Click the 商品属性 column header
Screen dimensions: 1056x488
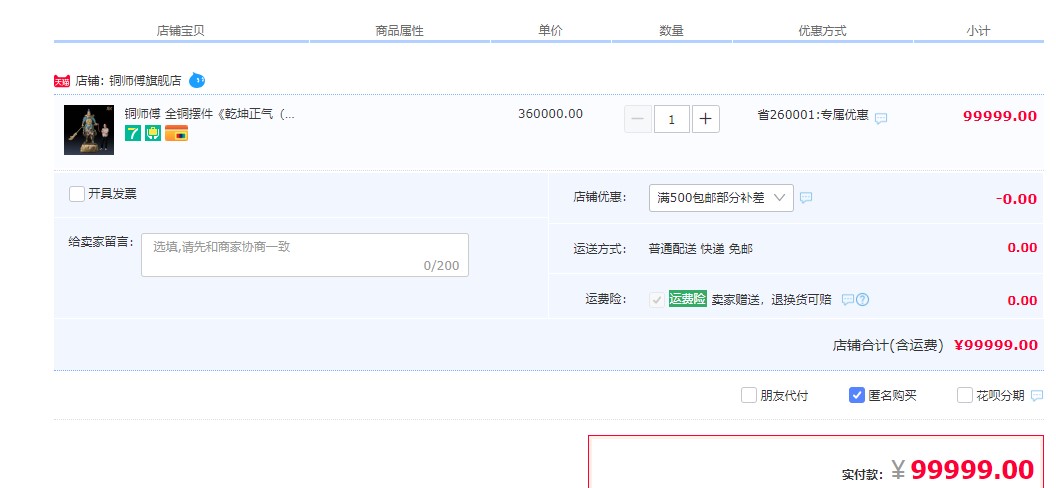(399, 31)
